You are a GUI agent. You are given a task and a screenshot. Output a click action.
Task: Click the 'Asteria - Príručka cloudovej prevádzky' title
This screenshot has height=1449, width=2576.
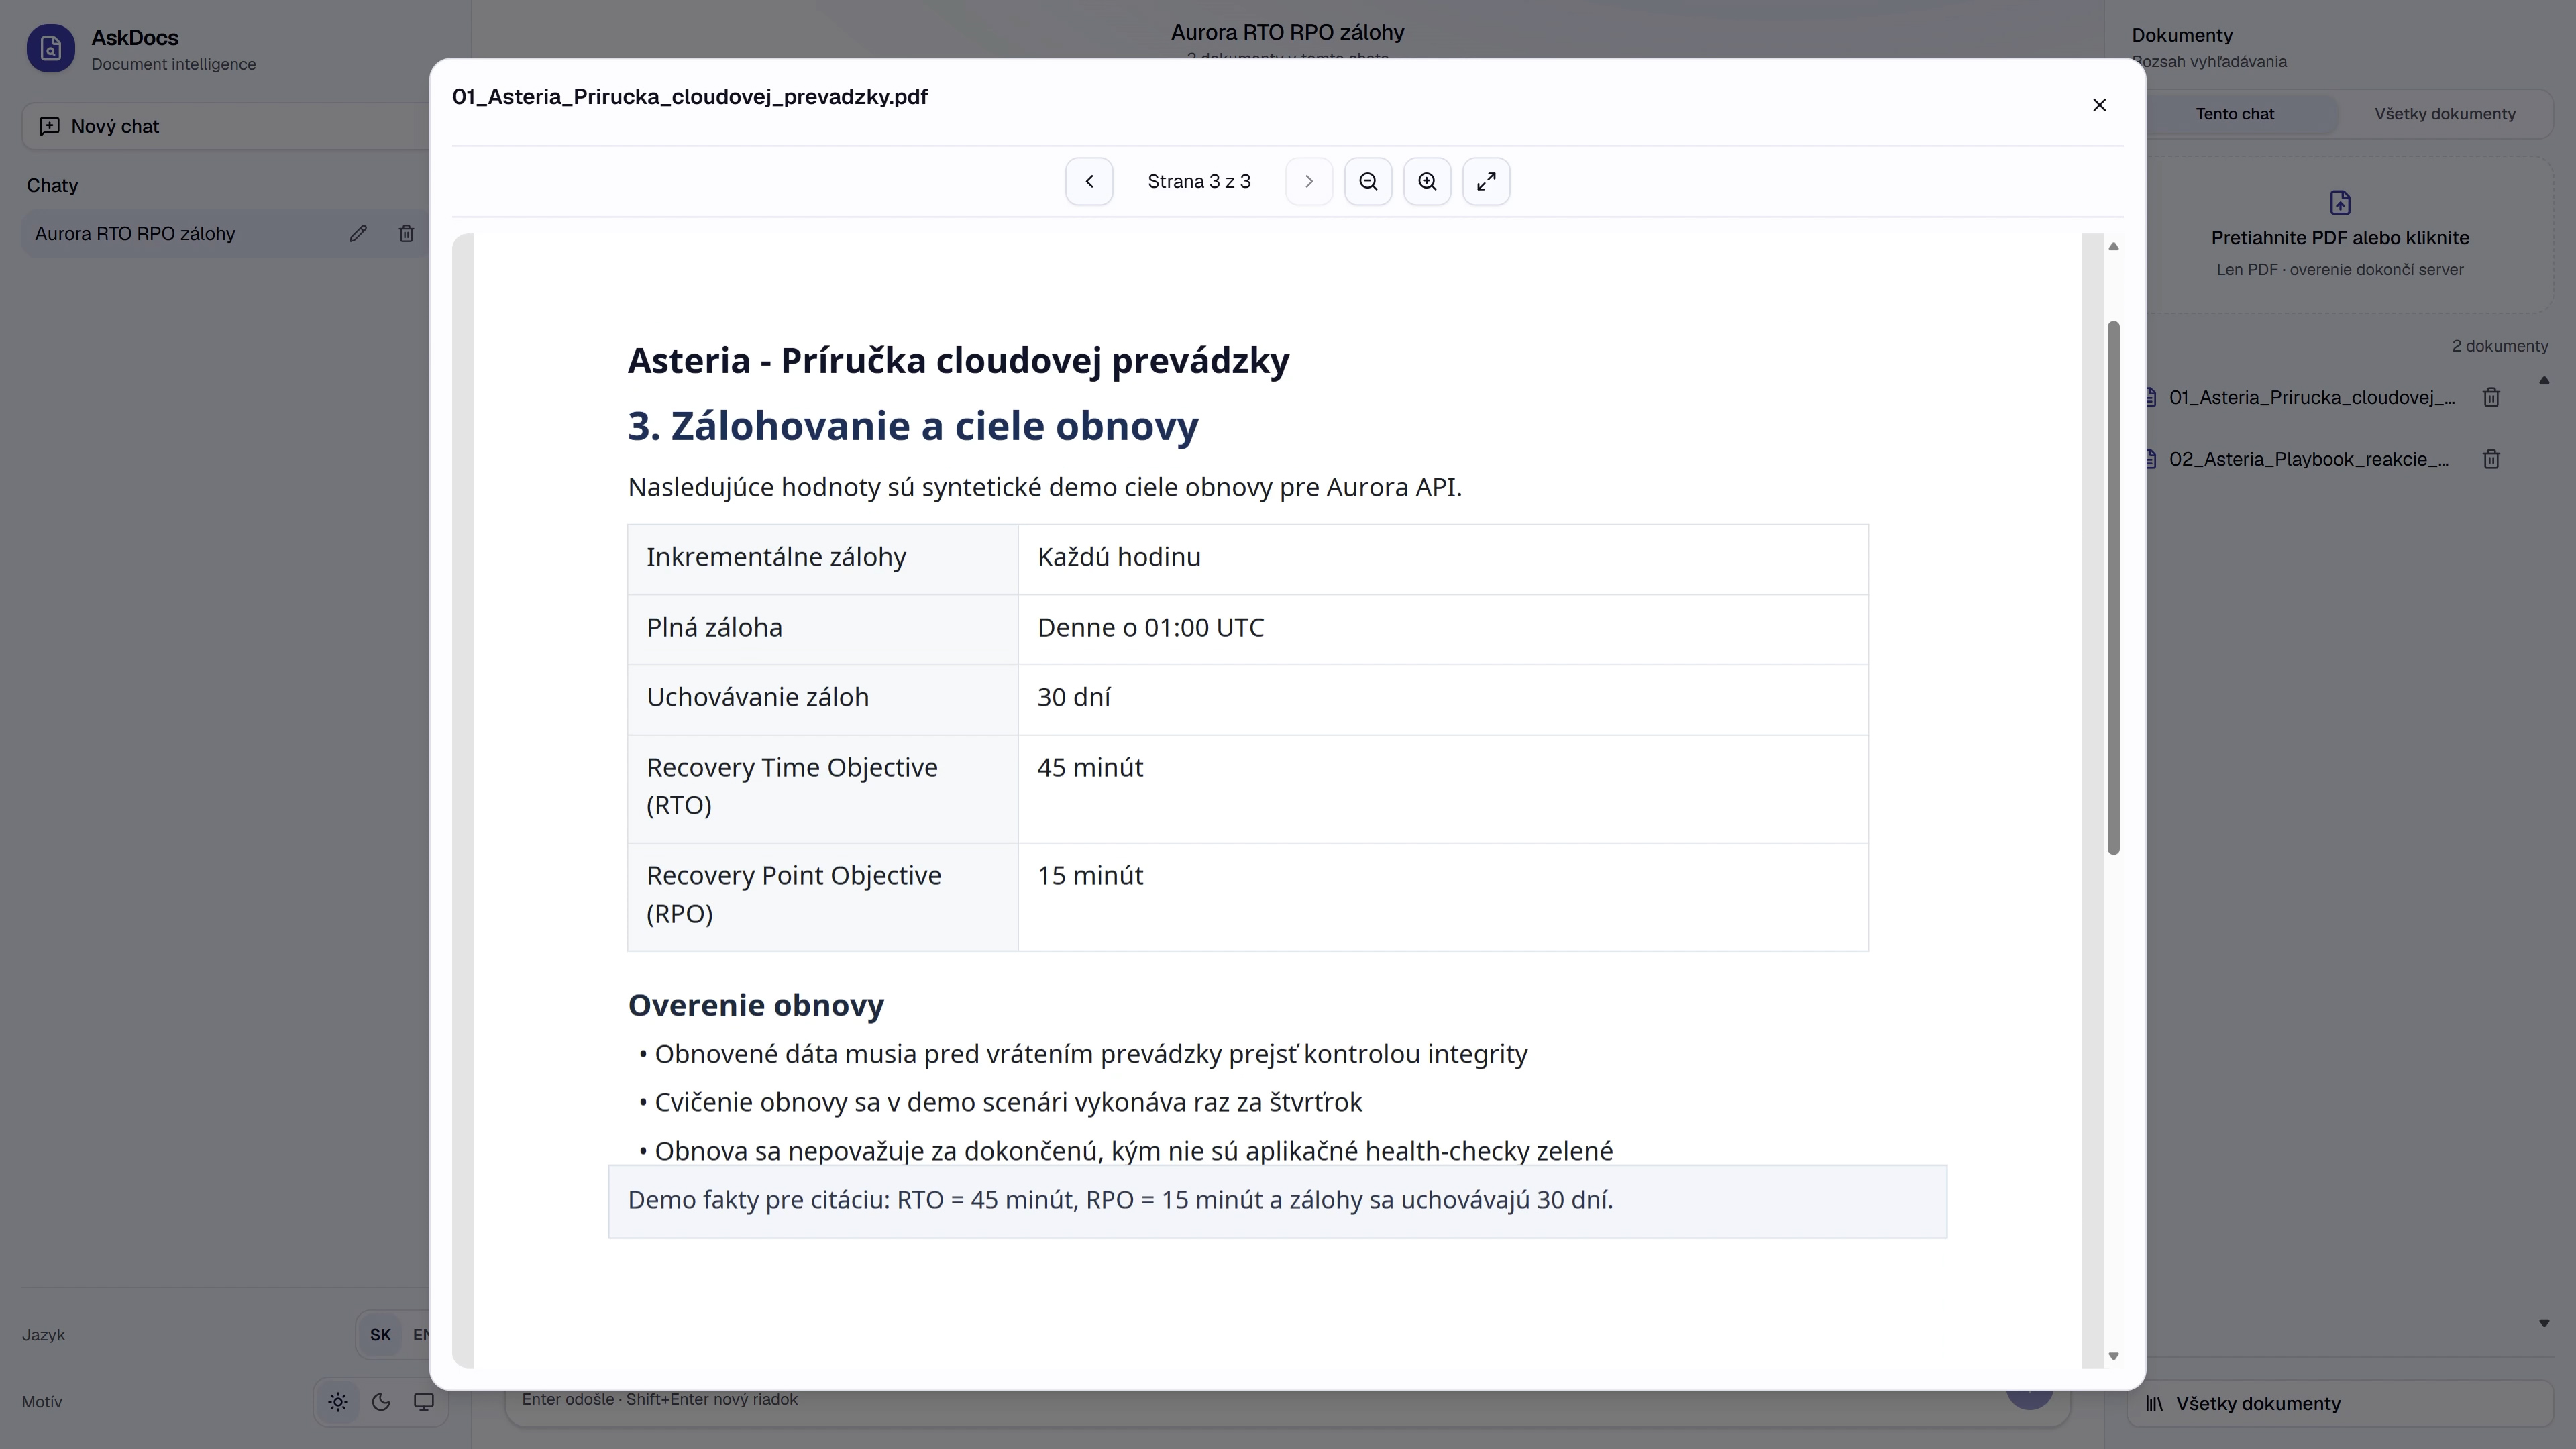click(x=959, y=361)
